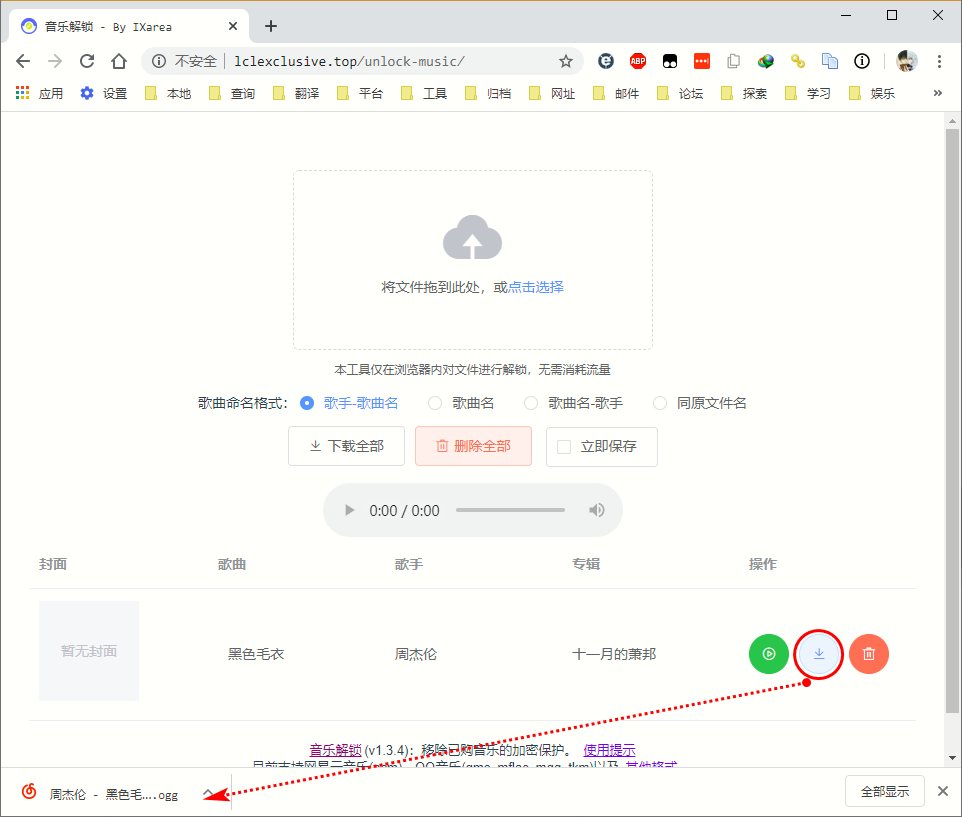Reload the unlock-music page
The width and height of the screenshot is (962, 817).
click(x=87, y=61)
